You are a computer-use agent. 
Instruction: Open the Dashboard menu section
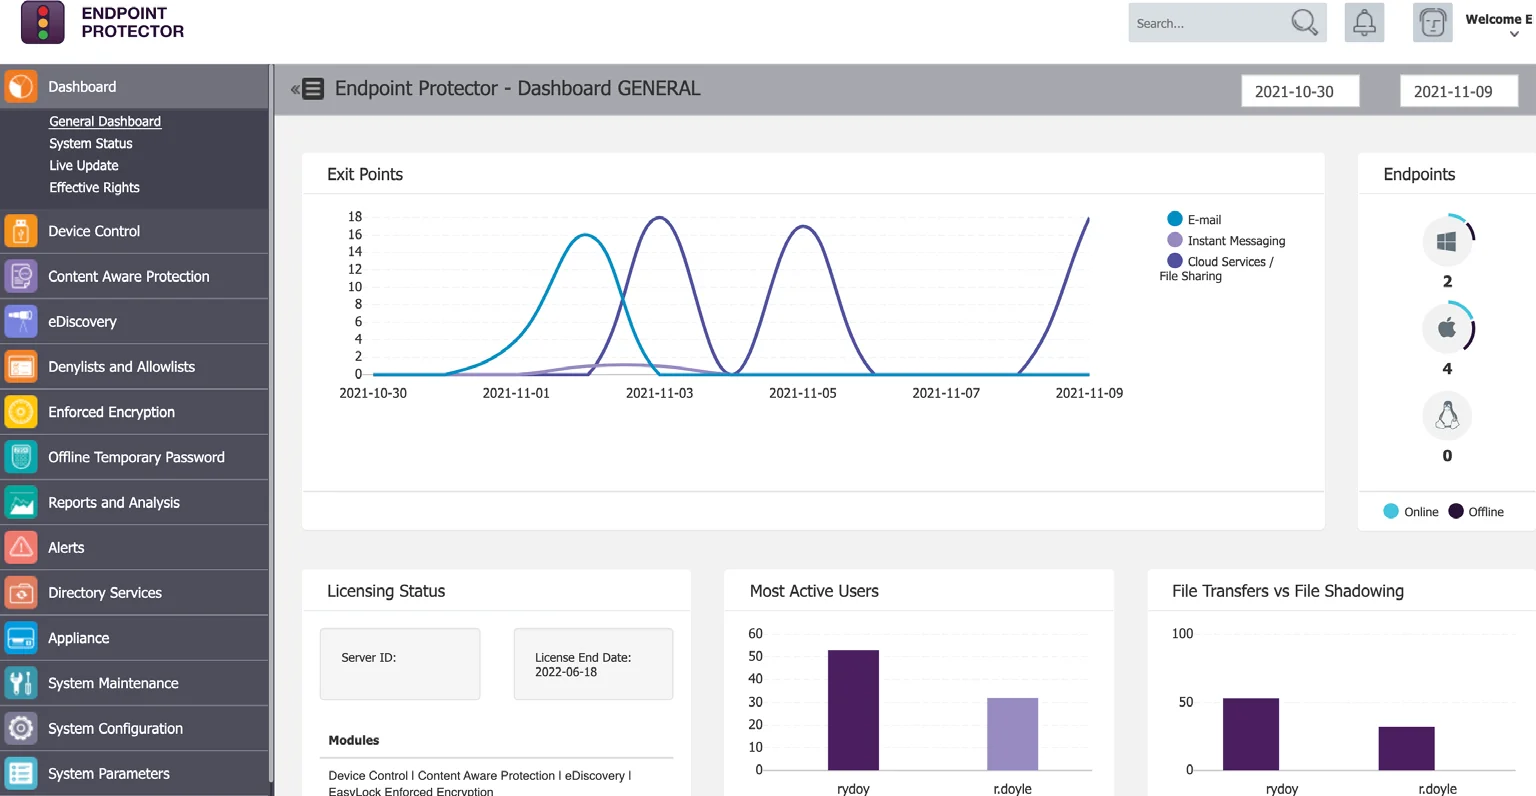tap(135, 87)
